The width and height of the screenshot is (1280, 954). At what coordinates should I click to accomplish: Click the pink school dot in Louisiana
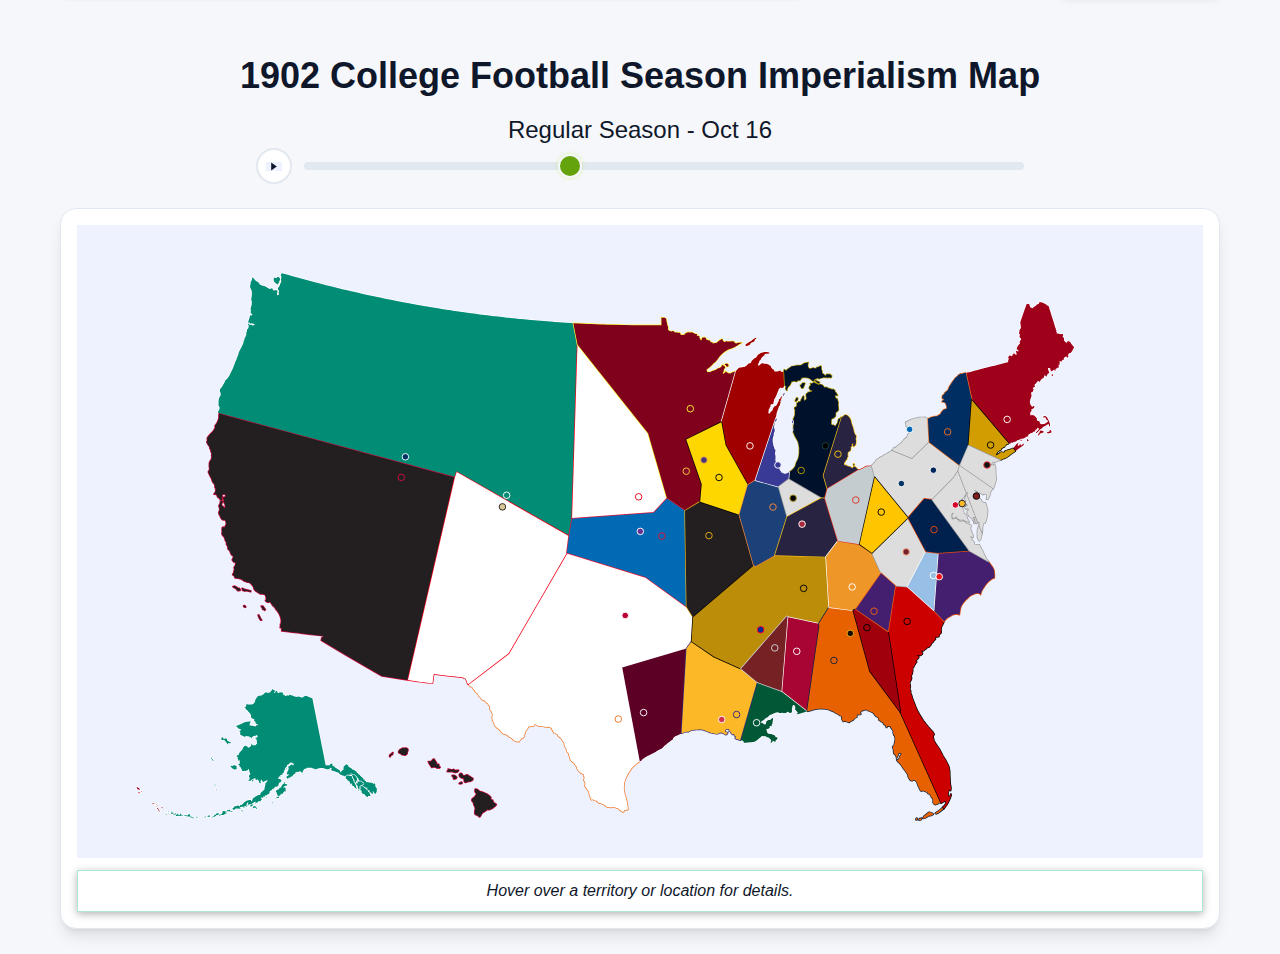tap(720, 718)
